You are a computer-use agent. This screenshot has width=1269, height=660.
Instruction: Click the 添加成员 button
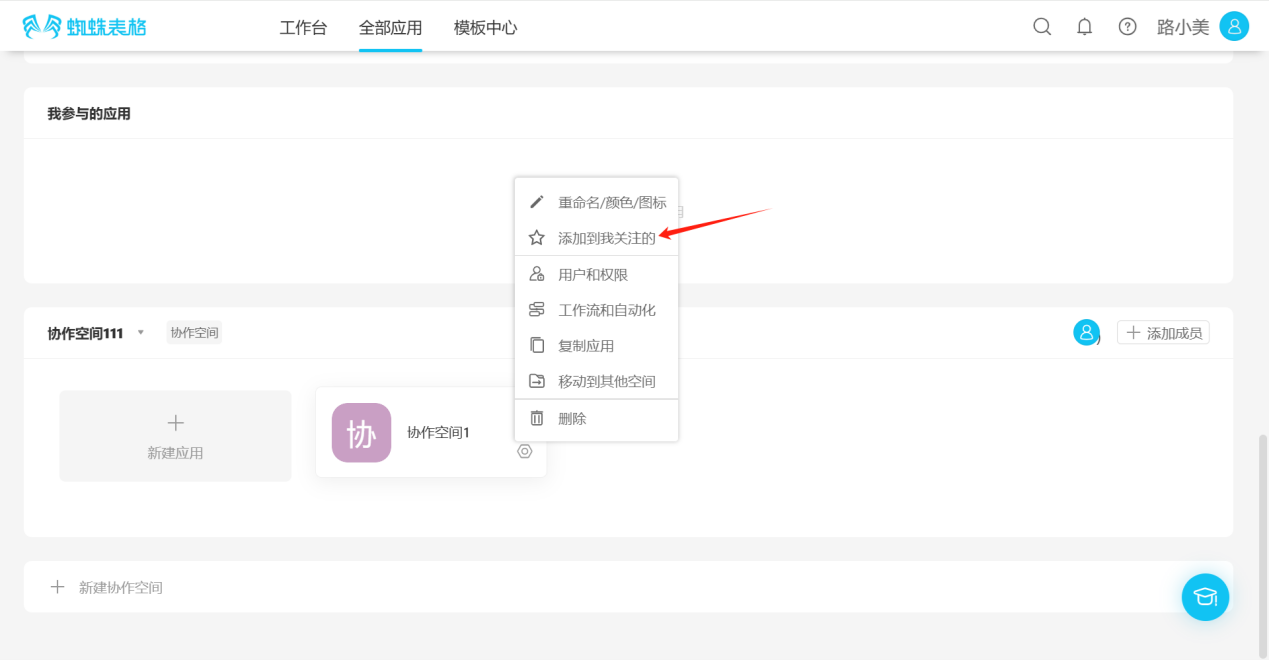click(1163, 333)
